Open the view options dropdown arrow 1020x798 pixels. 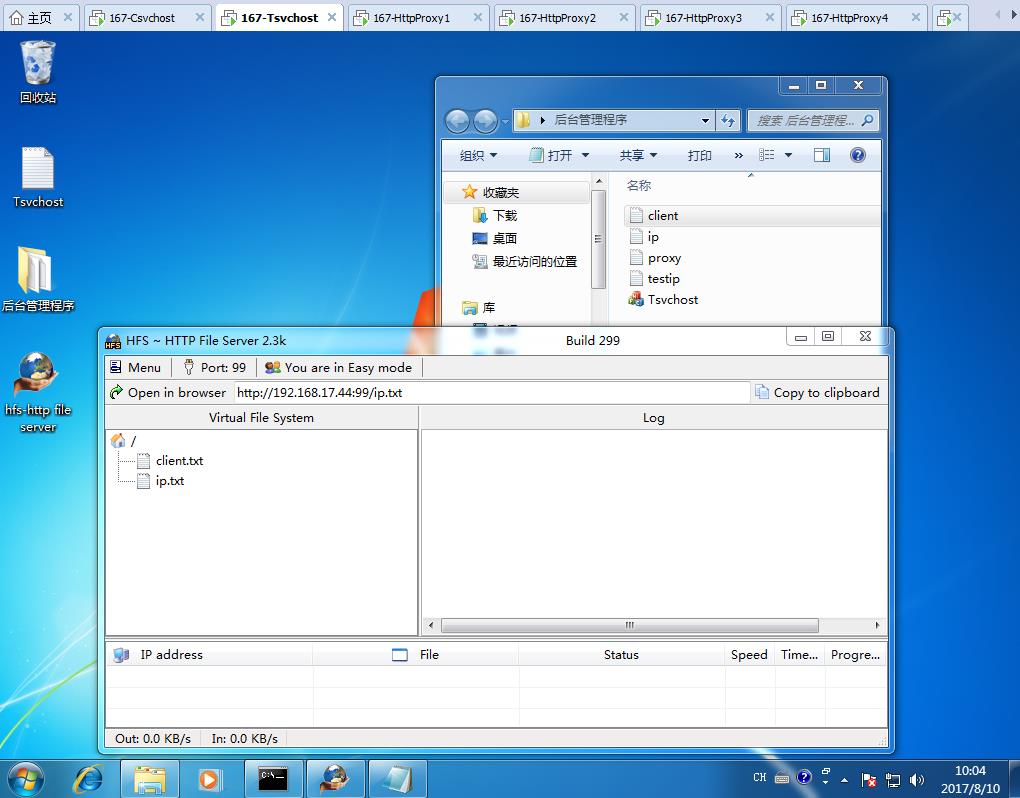coord(788,155)
